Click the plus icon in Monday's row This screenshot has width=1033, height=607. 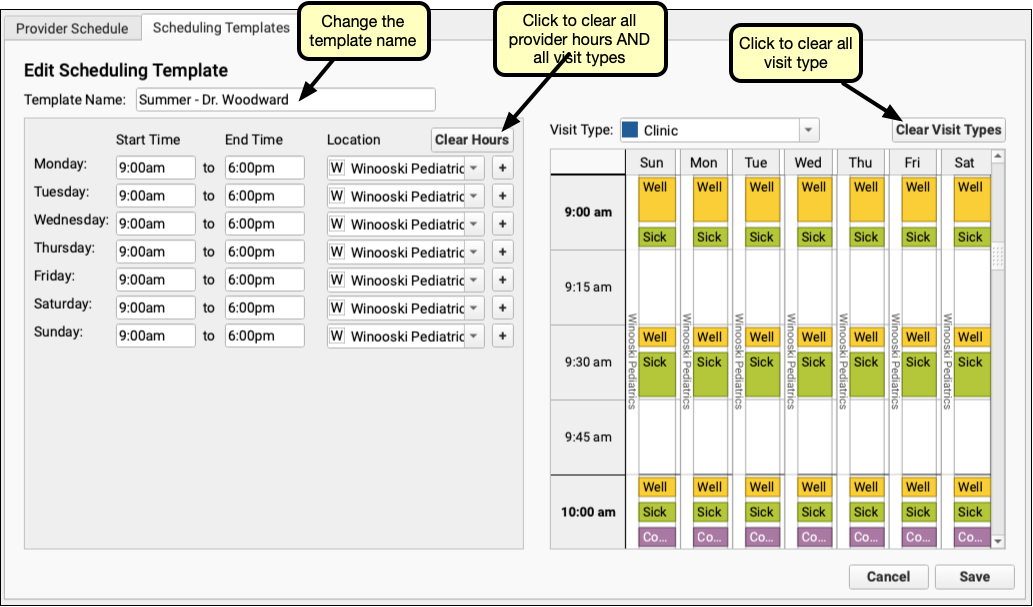503,168
